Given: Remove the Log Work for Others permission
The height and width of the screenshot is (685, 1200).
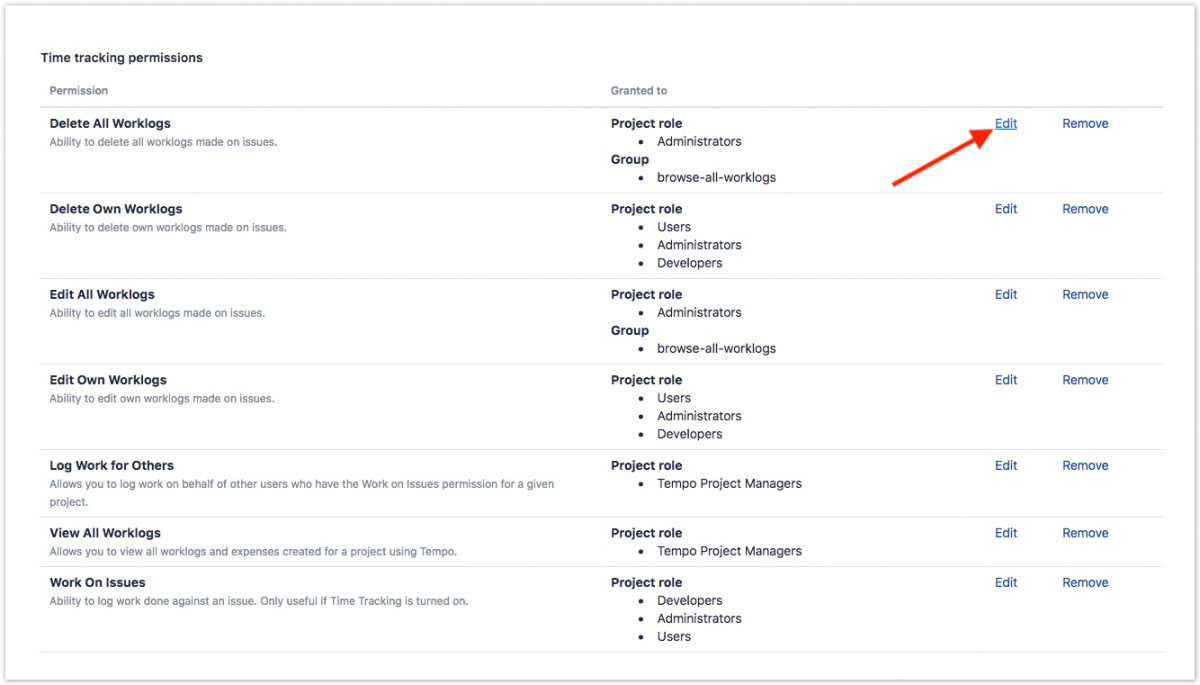Looking at the screenshot, I should [x=1085, y=466].
